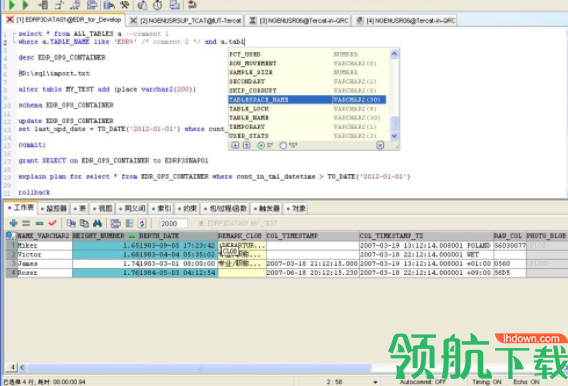Sort by BERTH_DATE column header
Viewport: 568px width, 386px height.
point(178,236)
